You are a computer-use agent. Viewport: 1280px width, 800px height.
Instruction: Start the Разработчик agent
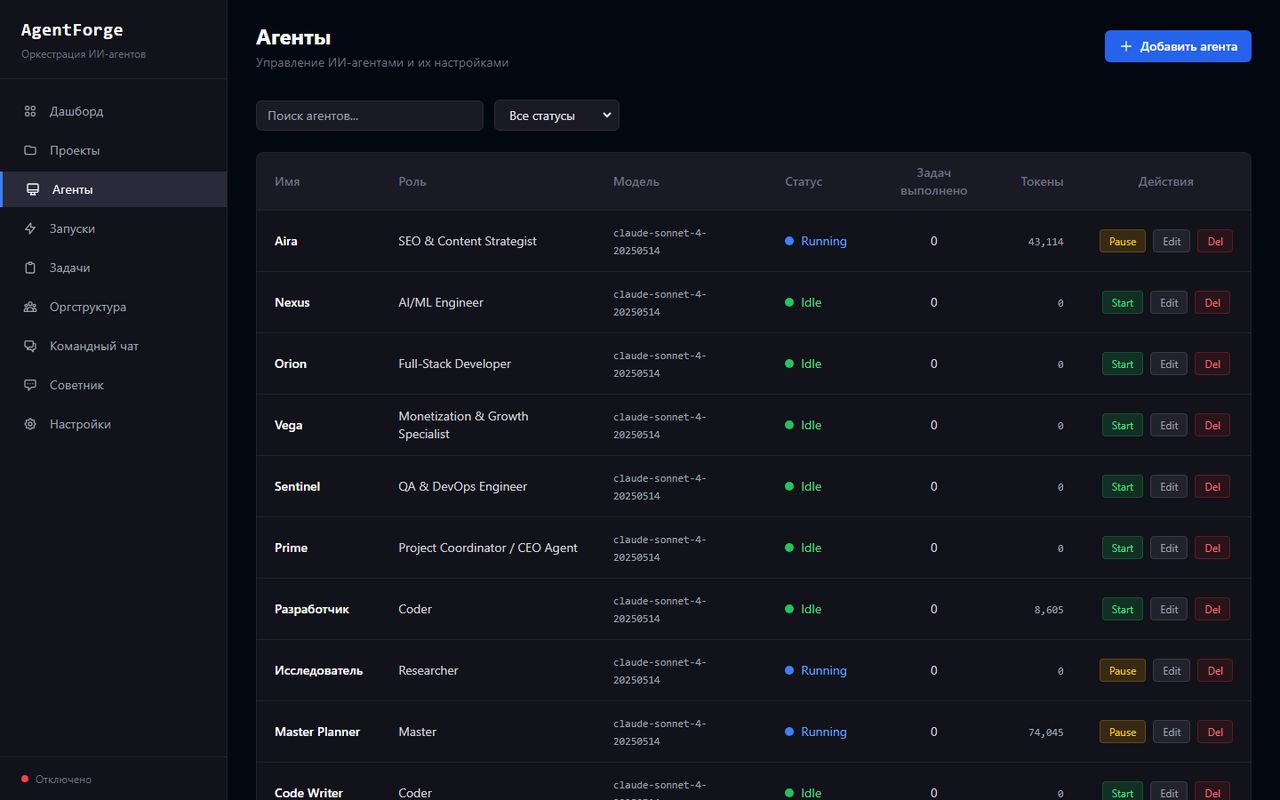(x=1122, y=609)
